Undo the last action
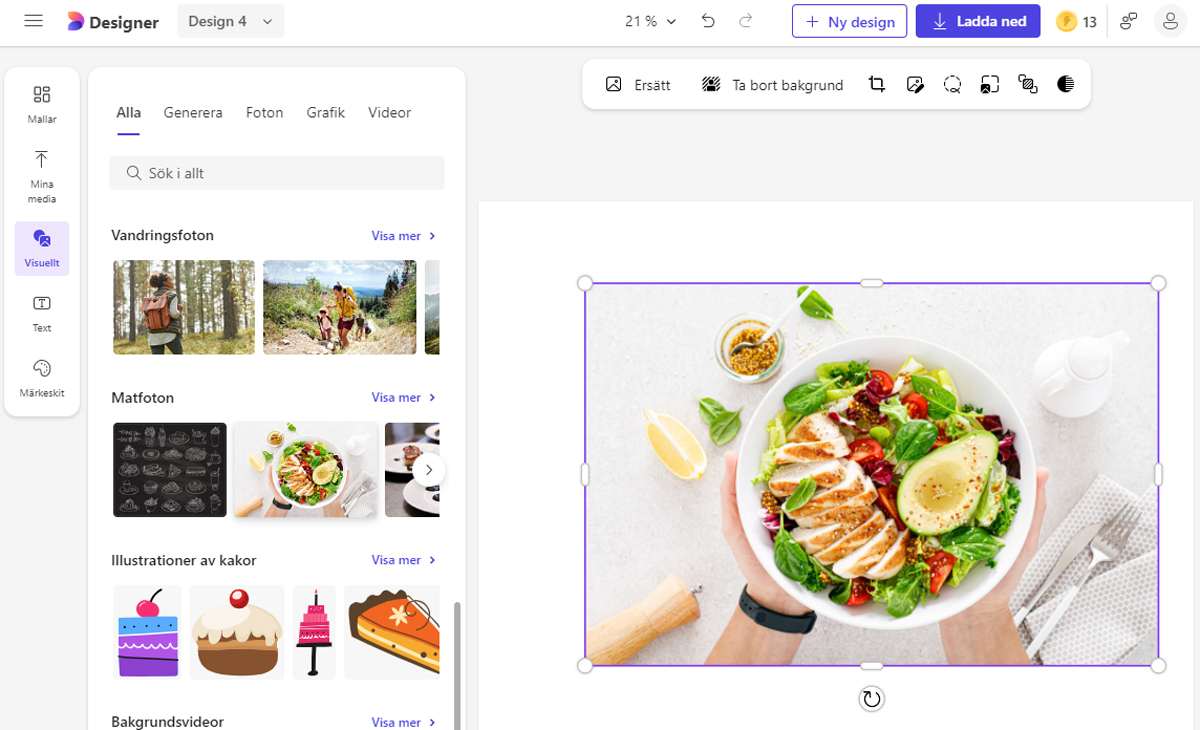 pyautogui.click(x=708, y=21)
